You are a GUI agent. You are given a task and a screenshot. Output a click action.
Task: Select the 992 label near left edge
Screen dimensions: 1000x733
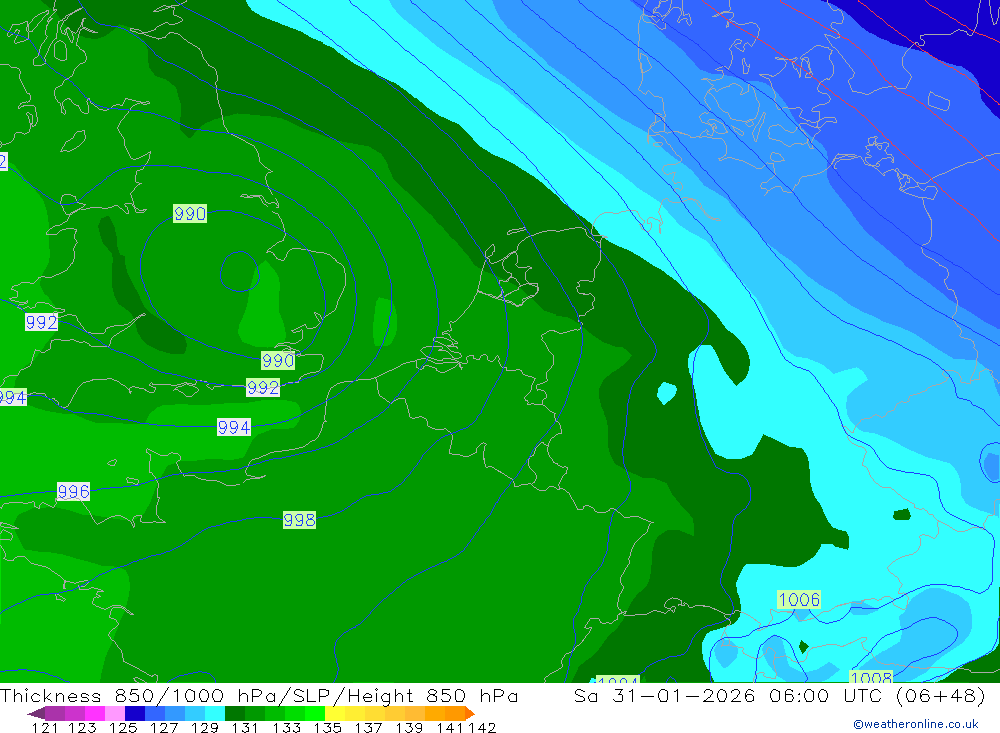pyautogui.click(x=41, y=322)
